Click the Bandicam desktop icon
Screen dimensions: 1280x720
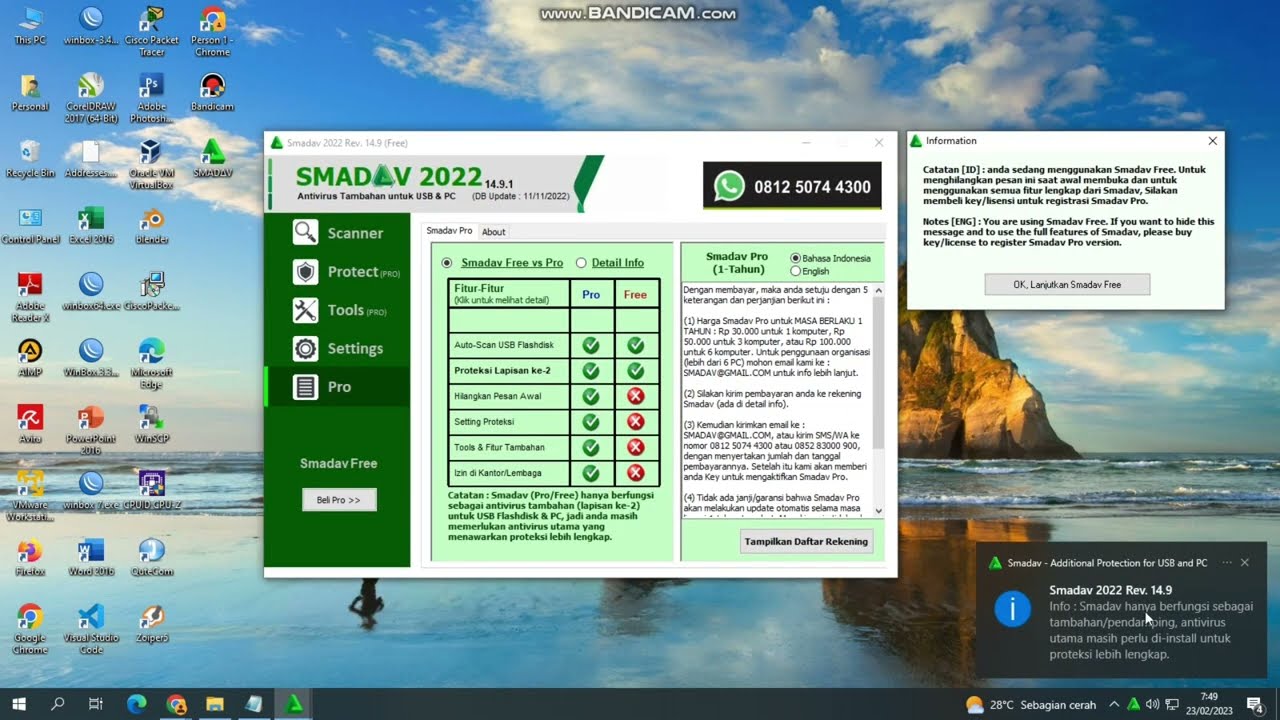tap(212, 92)
